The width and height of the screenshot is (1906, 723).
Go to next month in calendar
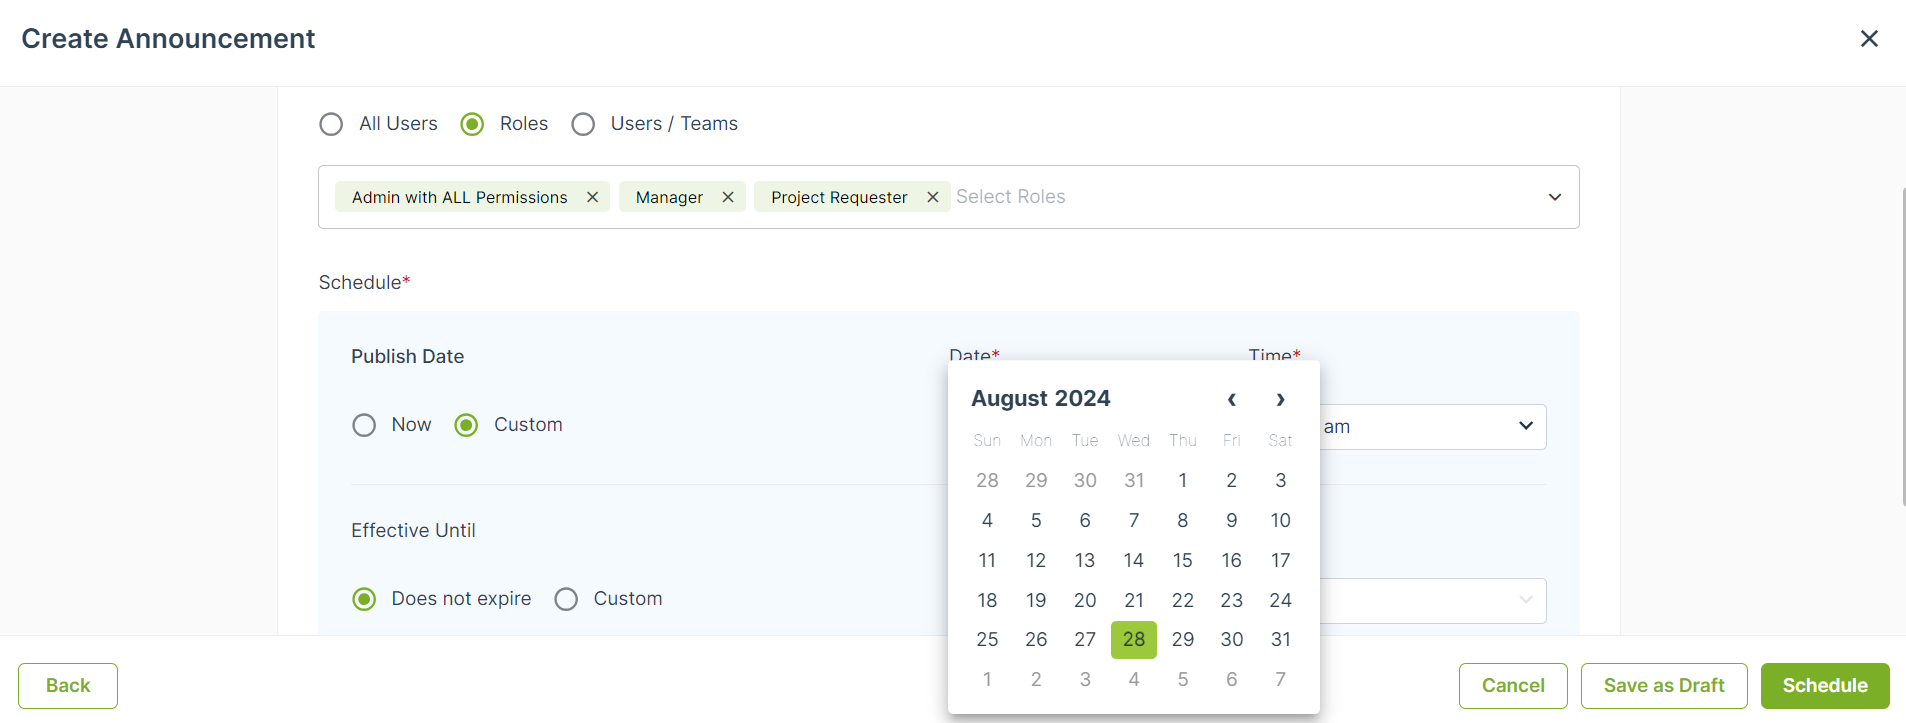pos(1280,399)
